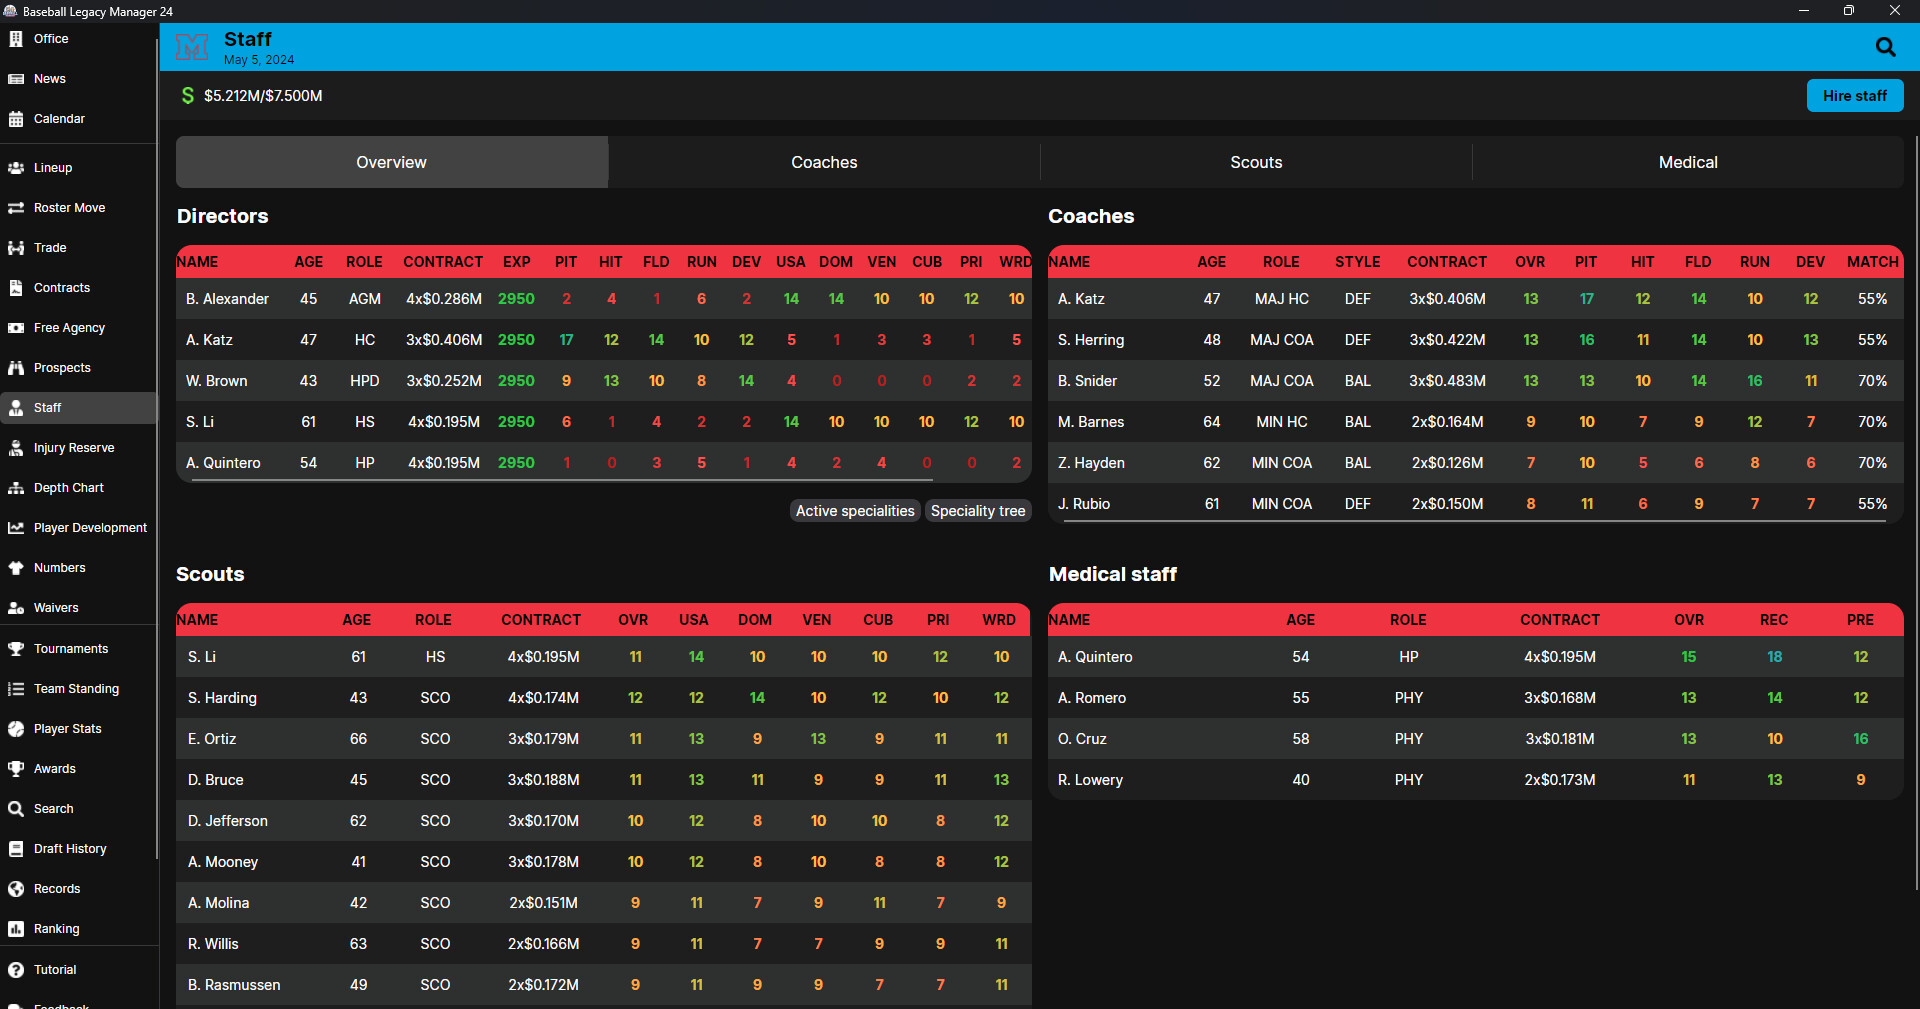Sort Coaches table by MATCH column
1920x1009 pixels.
click(1872, 262)
